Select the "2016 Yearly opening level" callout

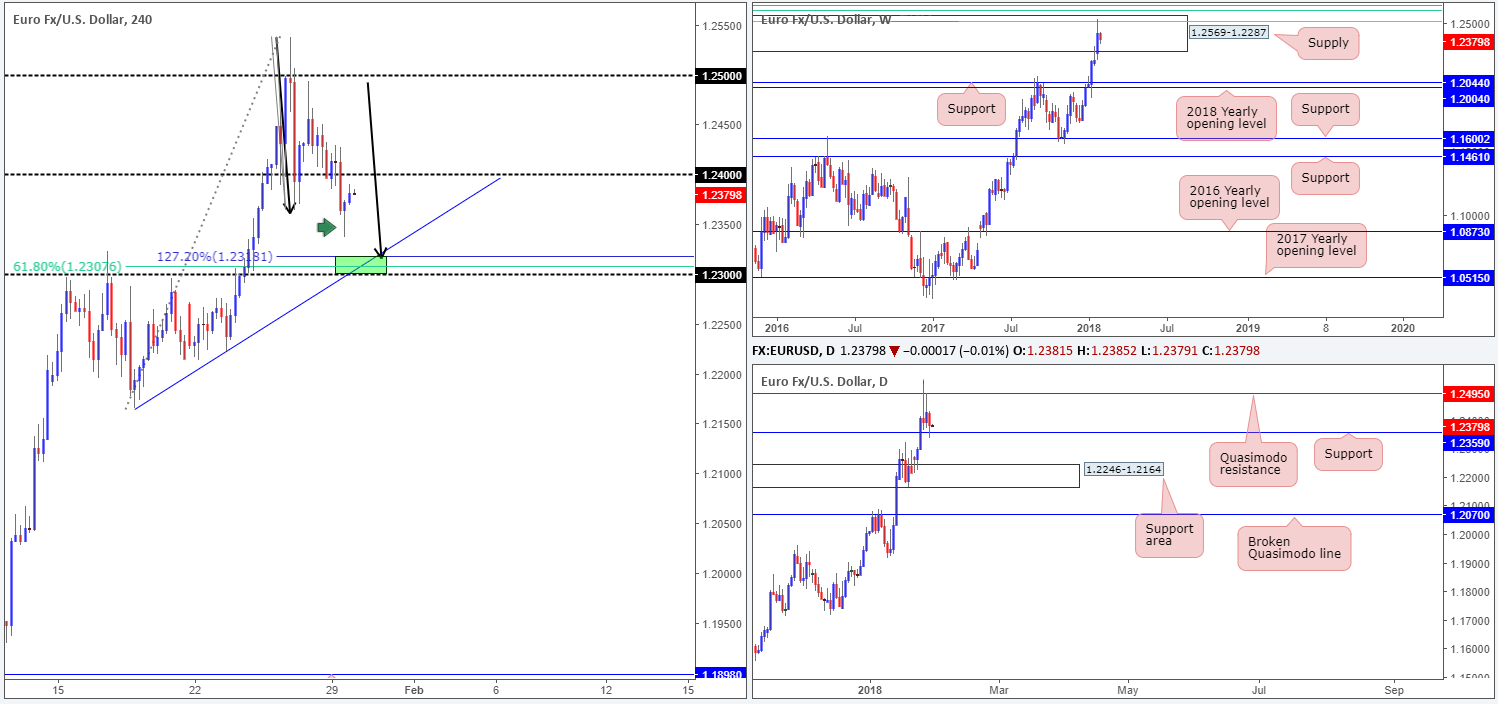(1228, 197)
